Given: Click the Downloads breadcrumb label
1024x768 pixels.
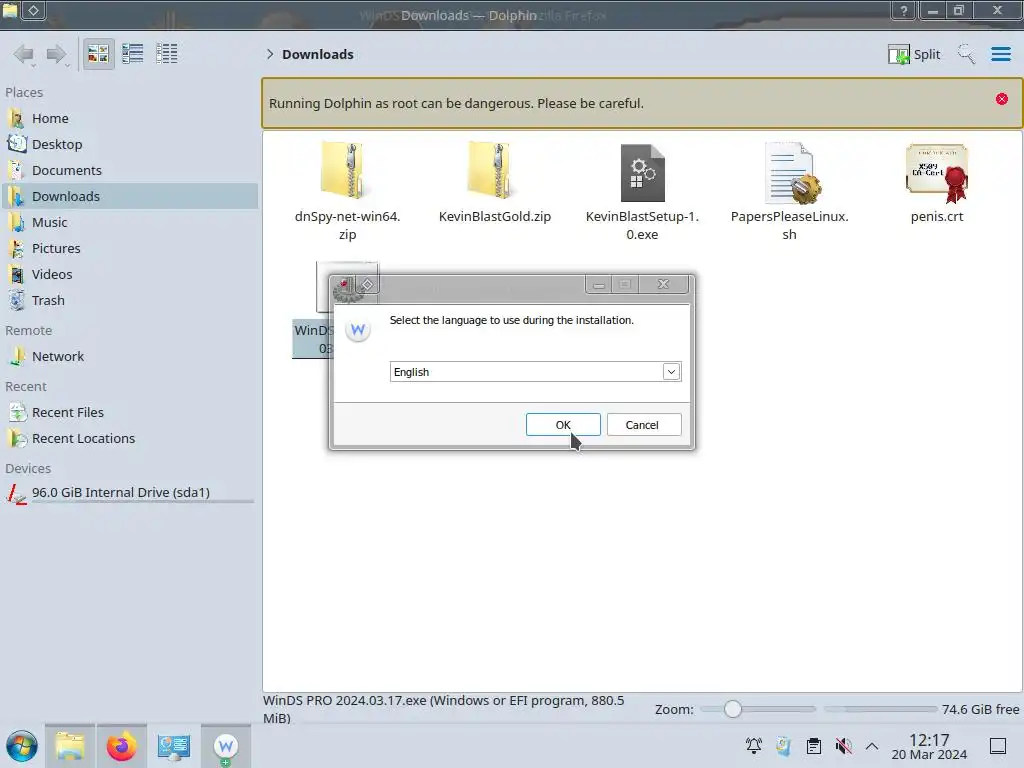Looking at the screenshot, I should [x=318, y=54].
